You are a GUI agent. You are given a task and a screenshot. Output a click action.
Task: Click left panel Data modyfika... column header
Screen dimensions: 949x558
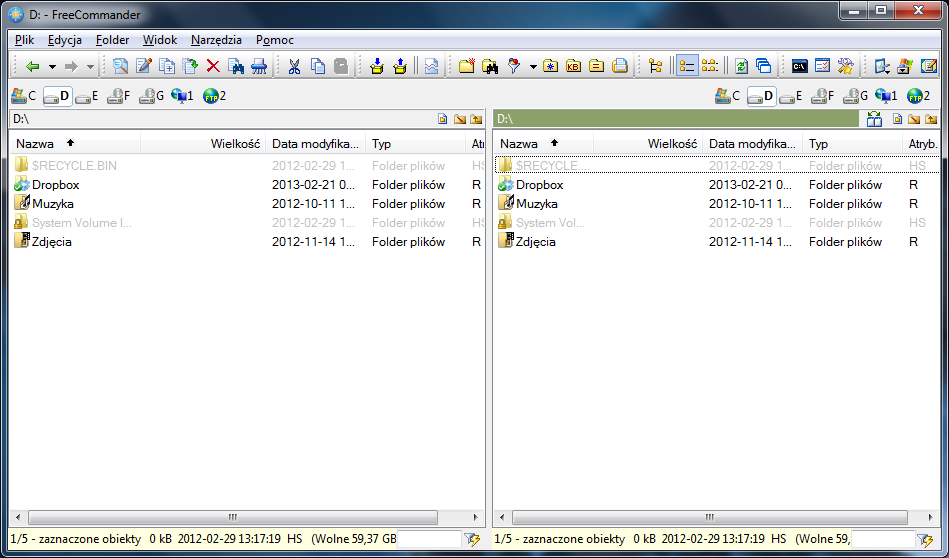pyautogui.click(x=316, y=143)
